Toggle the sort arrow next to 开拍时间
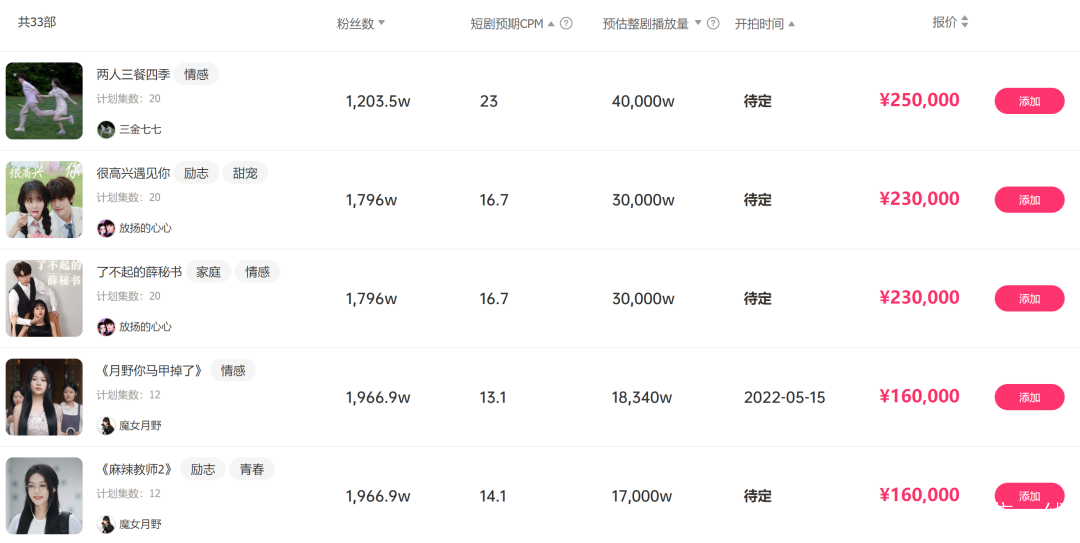The height and width of the screenshot is (543, 1080). pyautogui.click(x=792, y=23)
